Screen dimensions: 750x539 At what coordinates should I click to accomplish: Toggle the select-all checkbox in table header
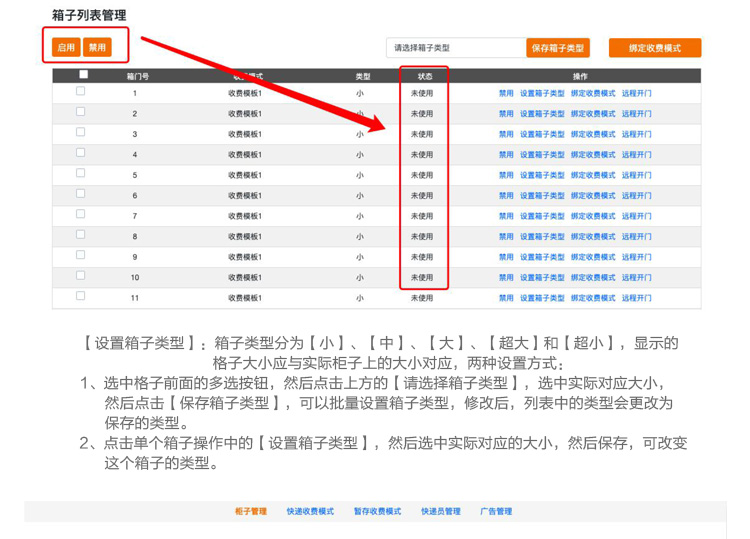point(83,75)
